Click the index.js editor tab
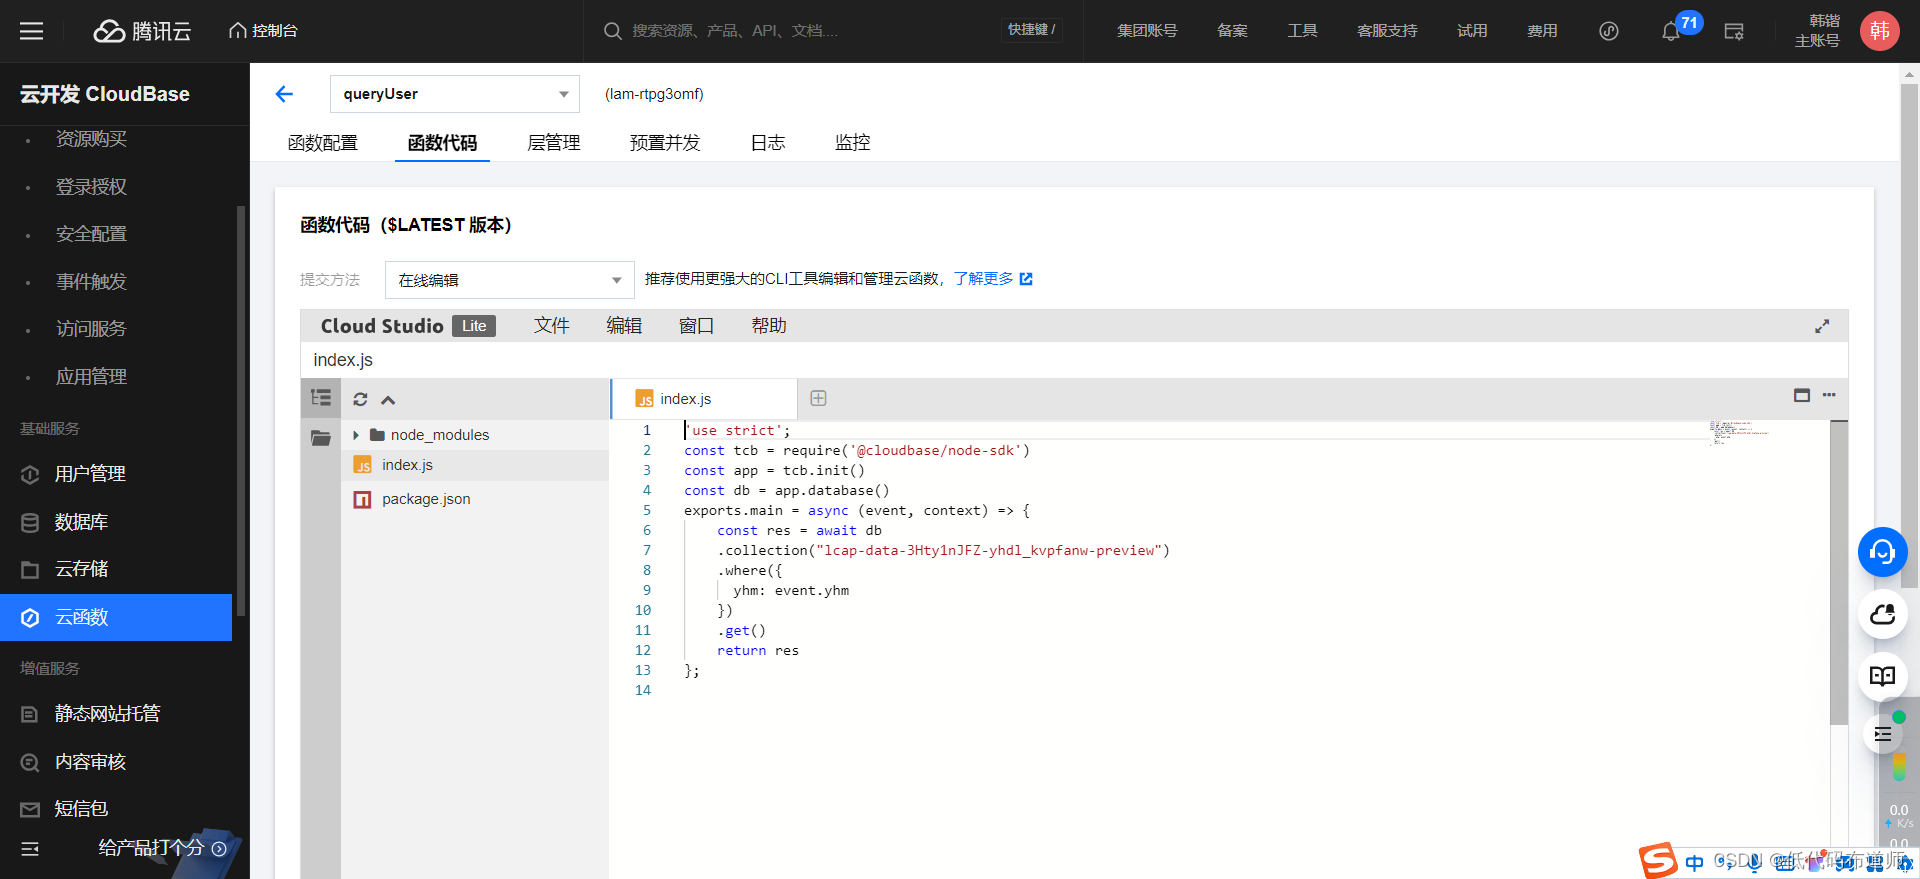This screenshot has height=879, width=1920. [x=704, y=399]
